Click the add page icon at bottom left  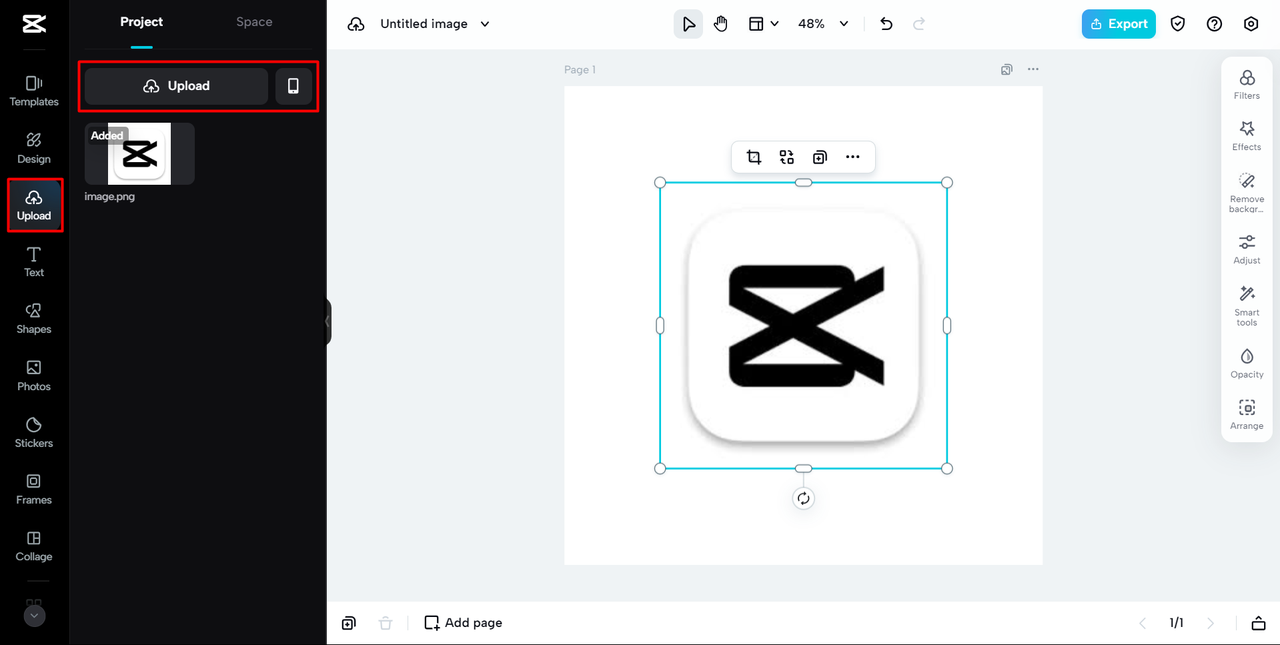pyautogui.click(x=348, y=623)
